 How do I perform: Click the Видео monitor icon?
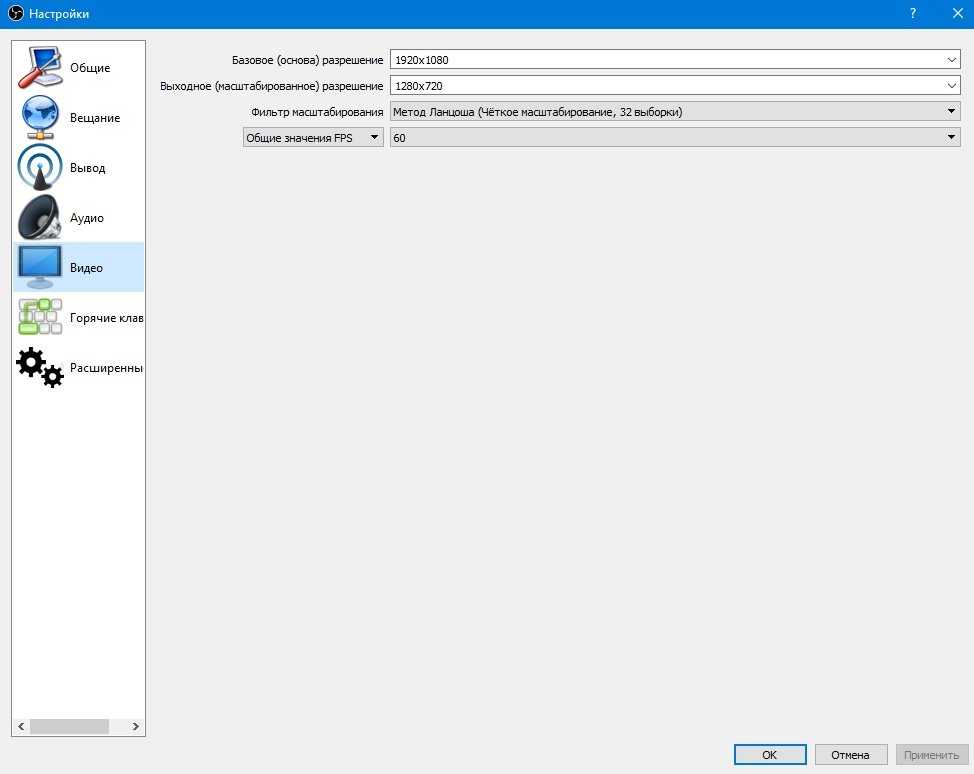pos(40,267)
